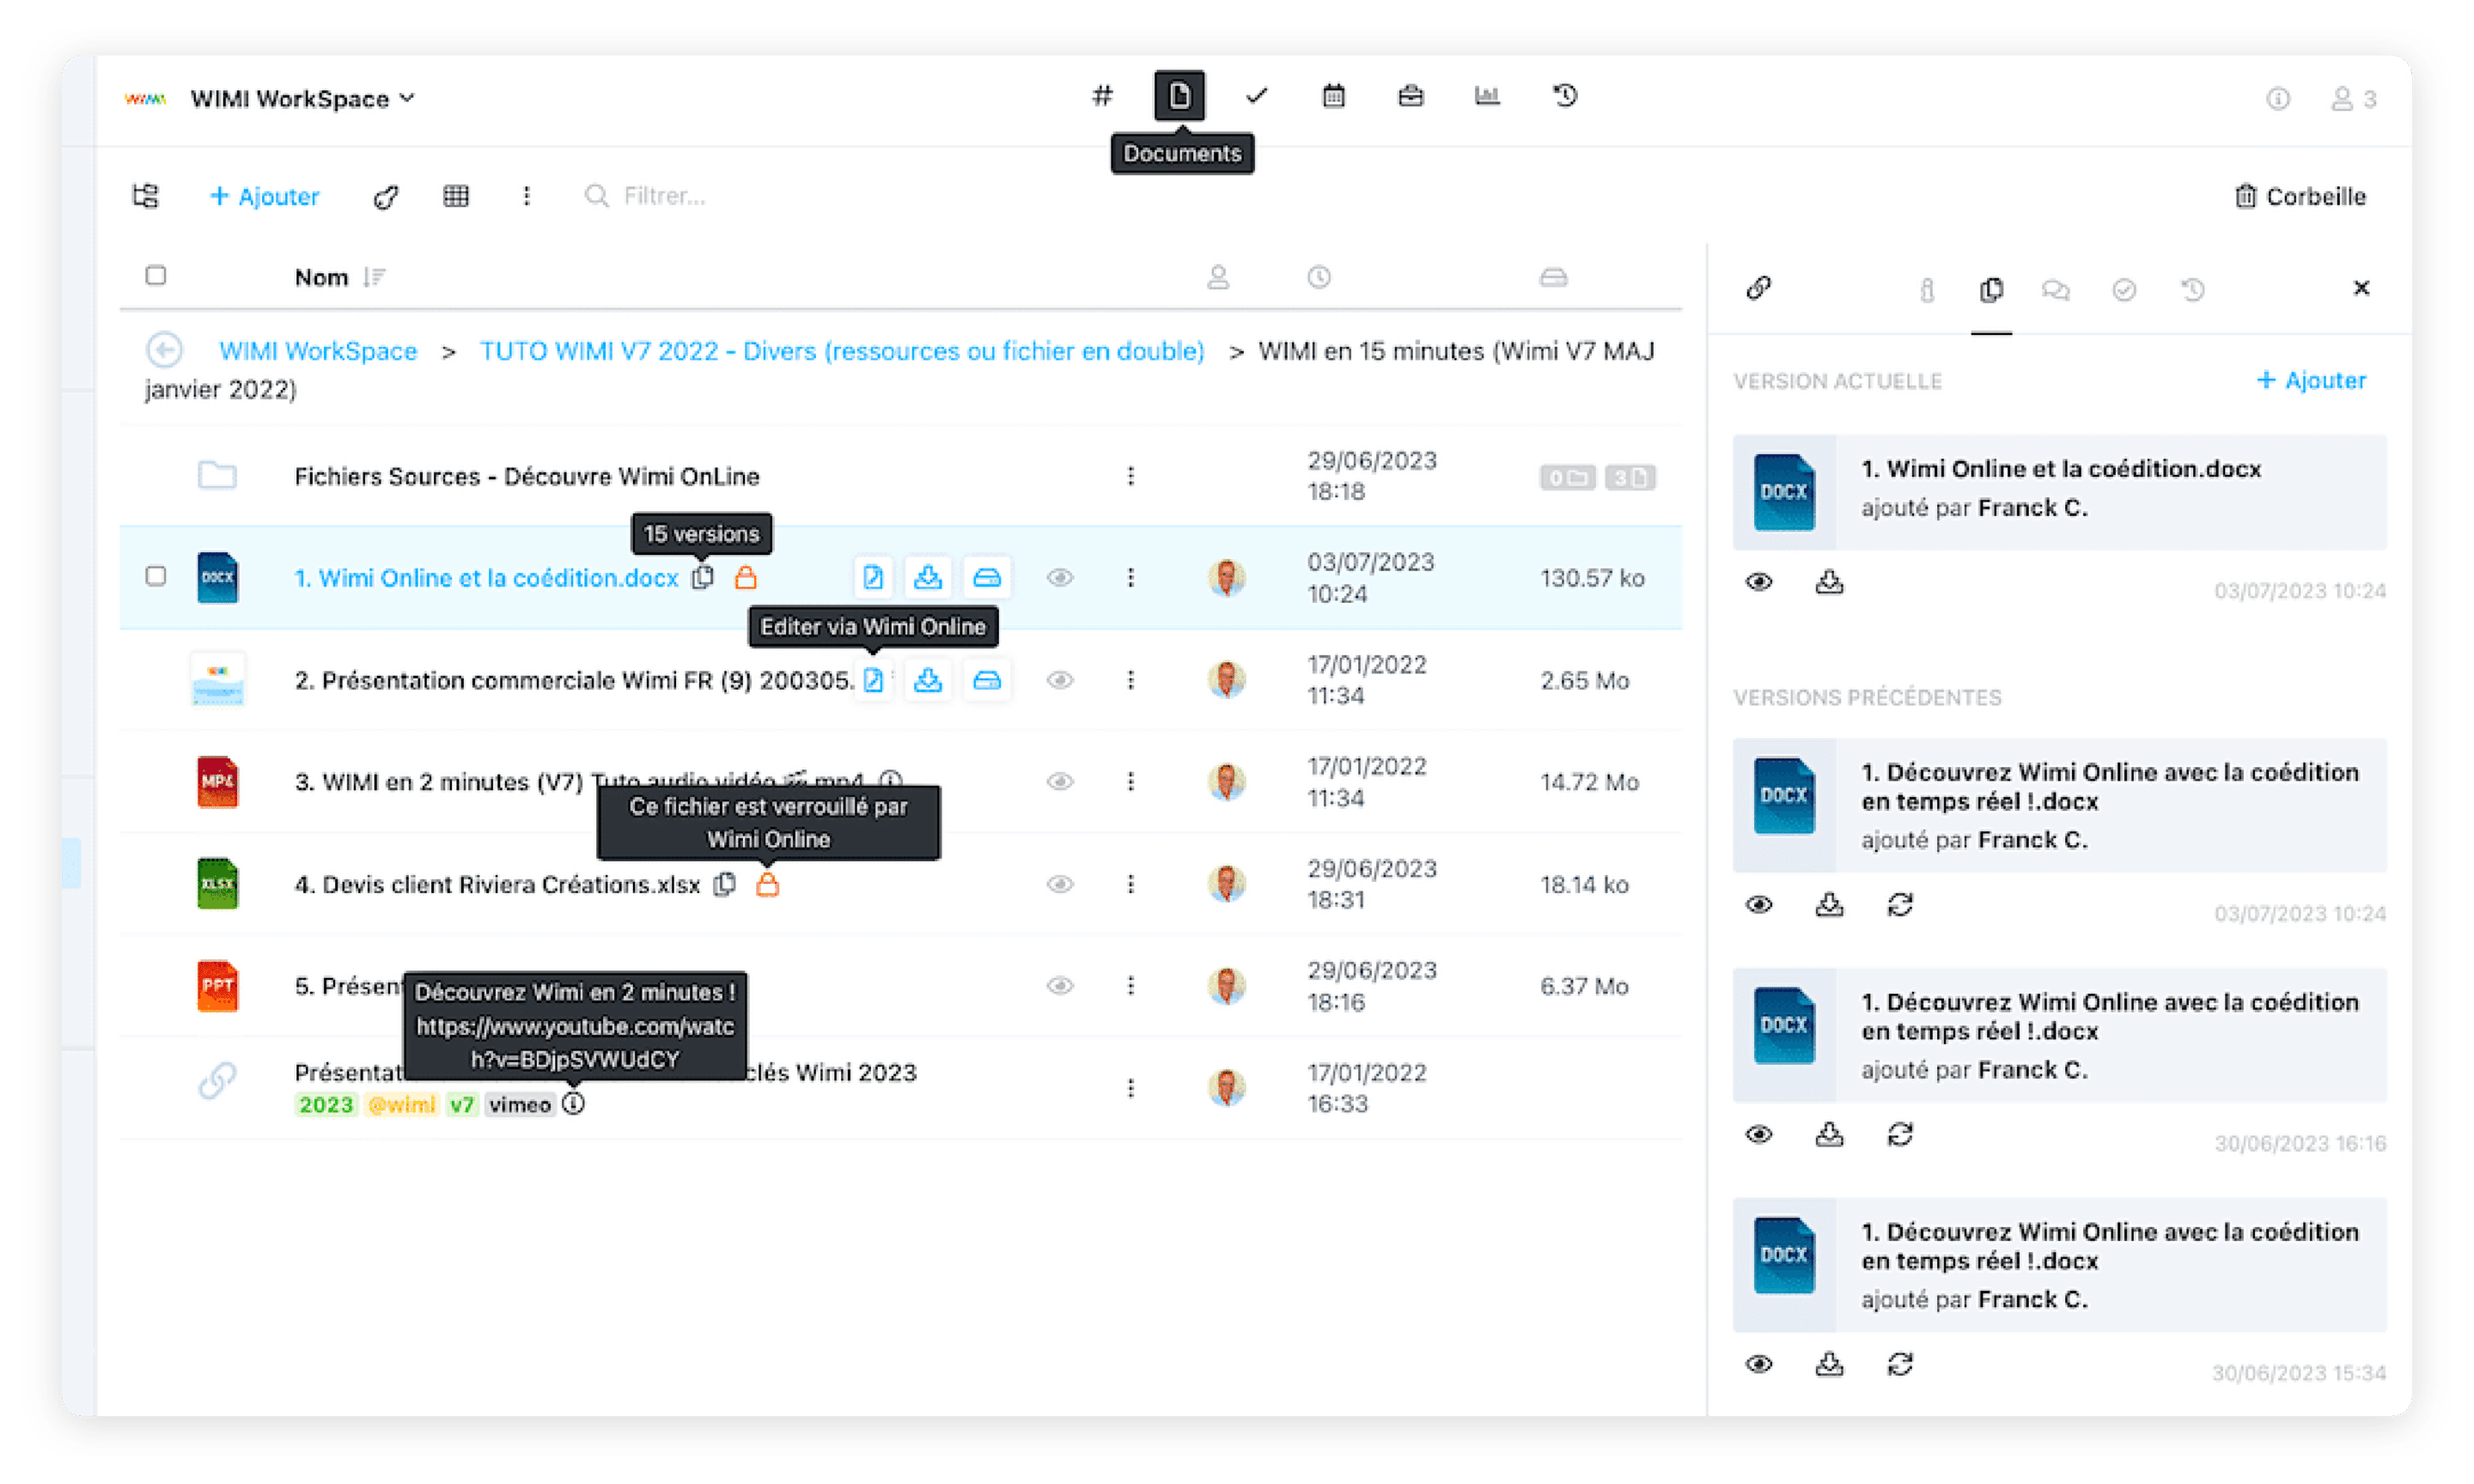Preview current version with eye icon
Image resolution: width=2474 pixels, height=1484 pixels.
1759,582
